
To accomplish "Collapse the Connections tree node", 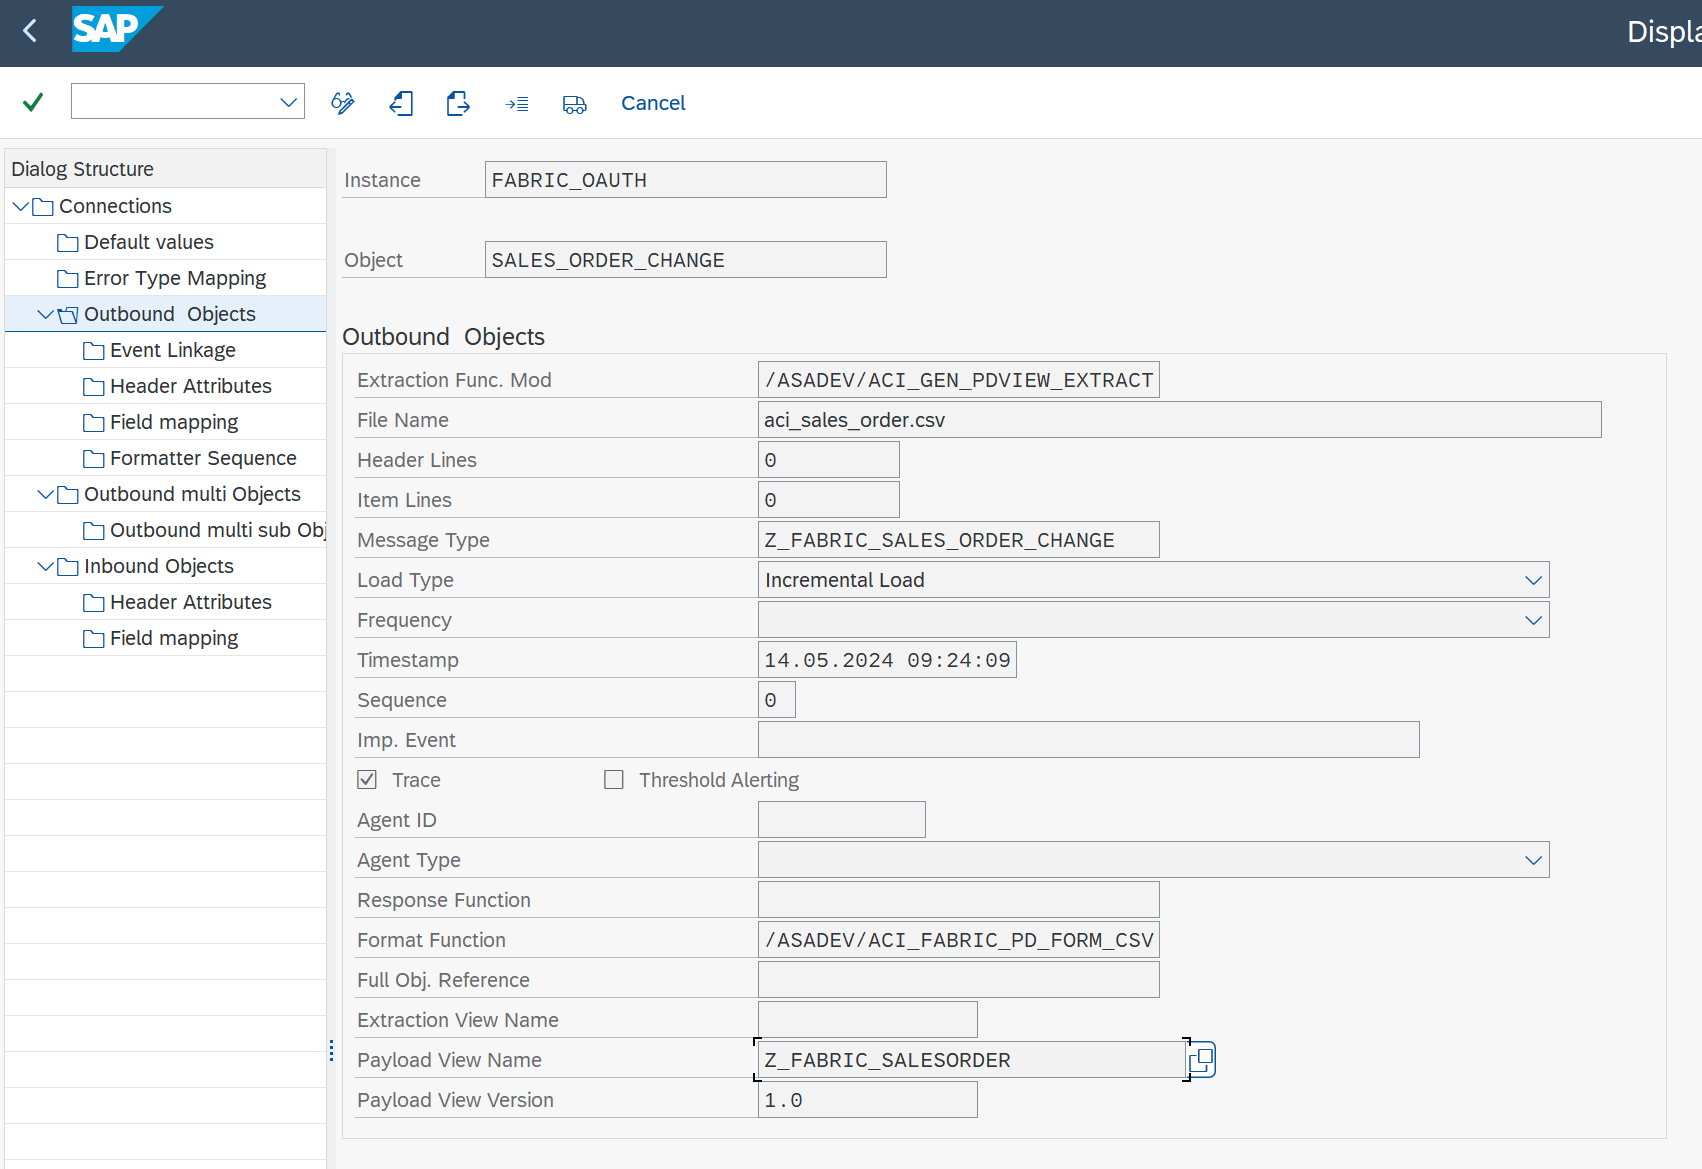I will pyautogui.click(x=20, y=206).
